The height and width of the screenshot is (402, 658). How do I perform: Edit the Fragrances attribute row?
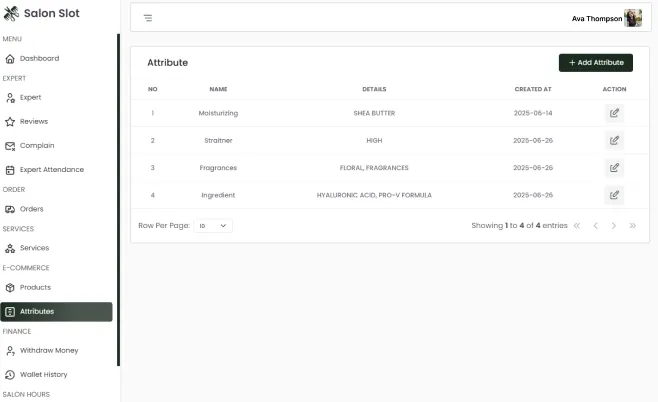614,167
